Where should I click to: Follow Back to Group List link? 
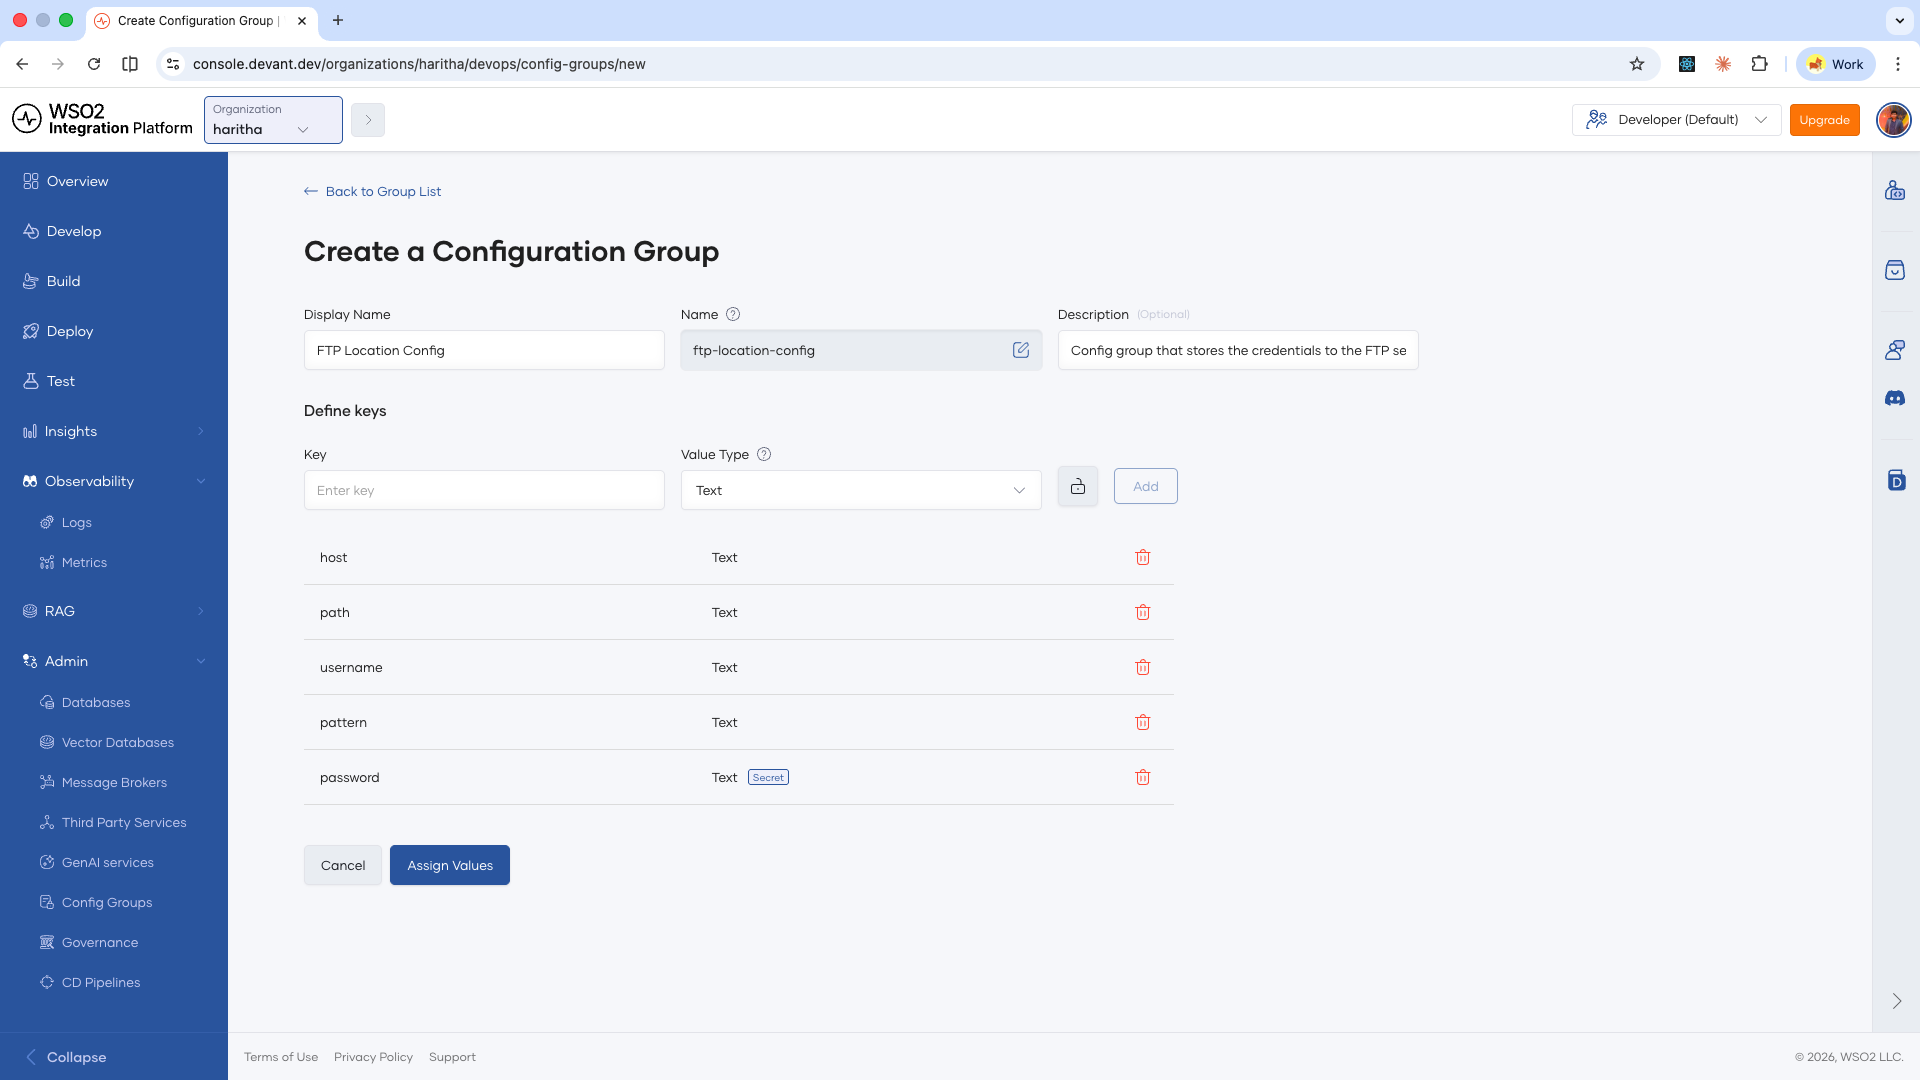point(372,191)
